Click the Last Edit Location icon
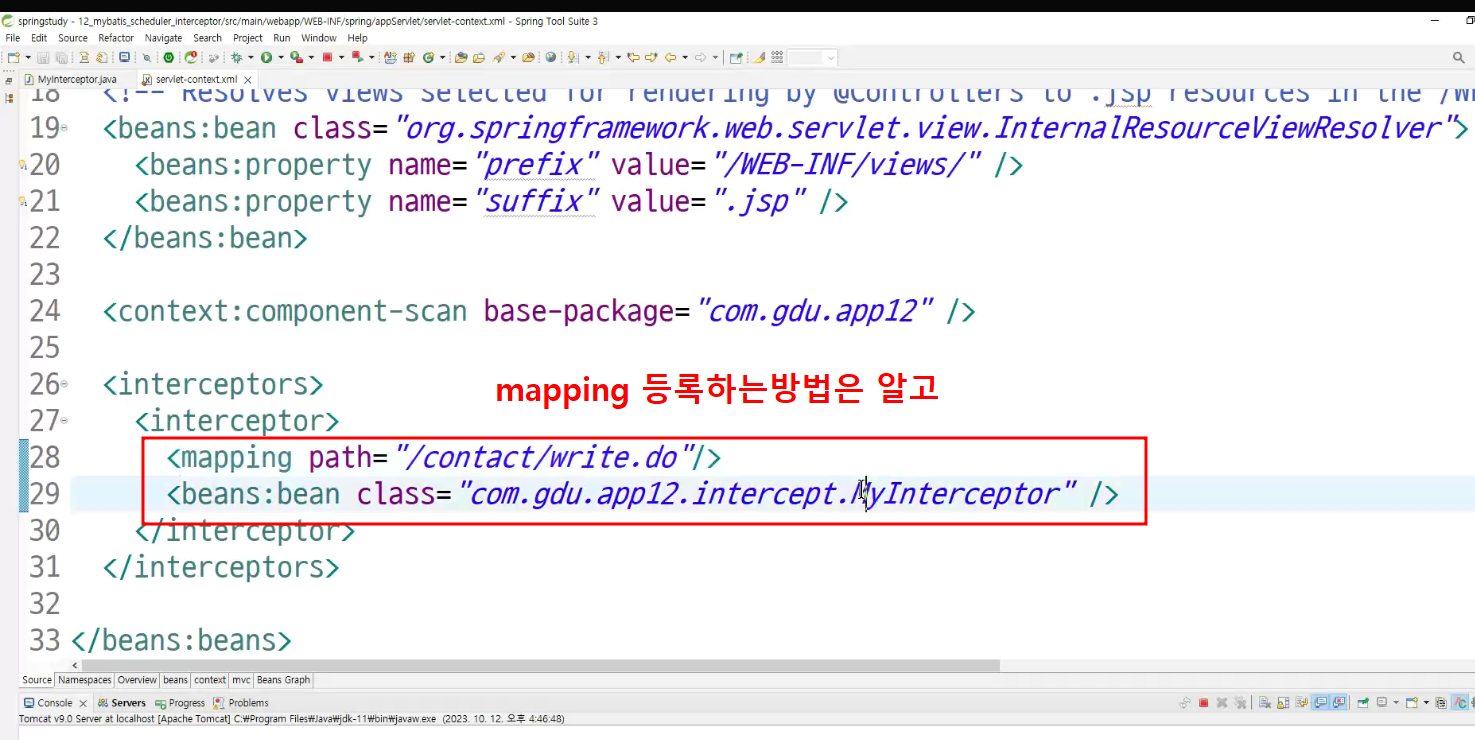 [633, 58]
